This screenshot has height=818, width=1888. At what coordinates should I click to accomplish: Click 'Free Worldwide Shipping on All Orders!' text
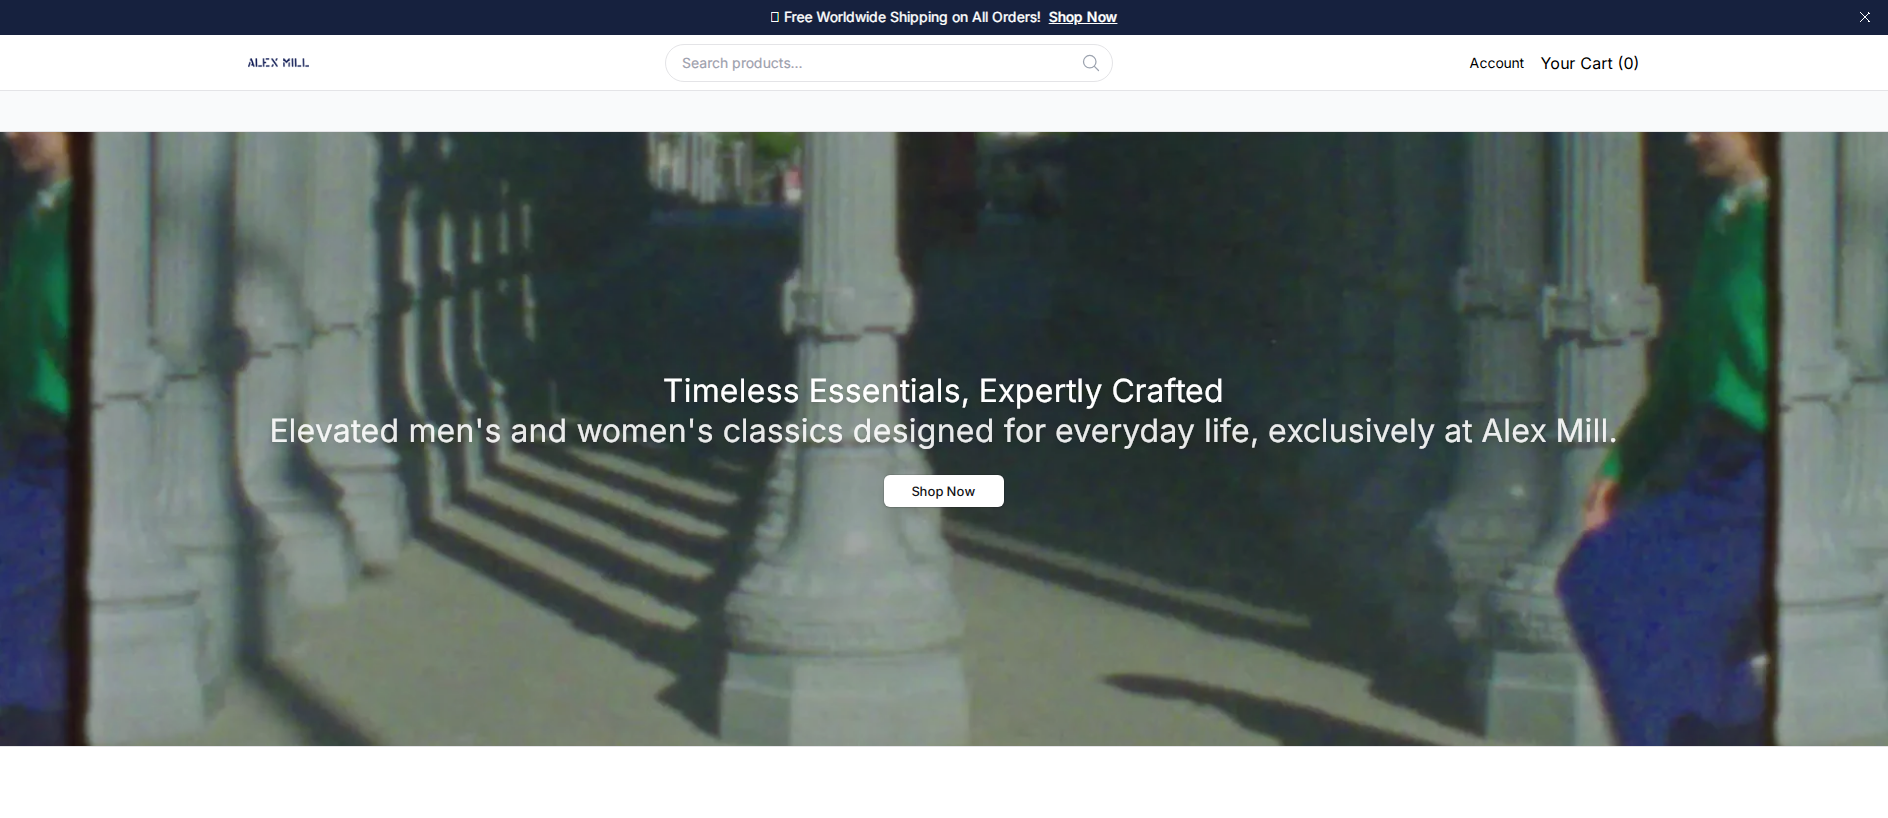click(912, 17)
